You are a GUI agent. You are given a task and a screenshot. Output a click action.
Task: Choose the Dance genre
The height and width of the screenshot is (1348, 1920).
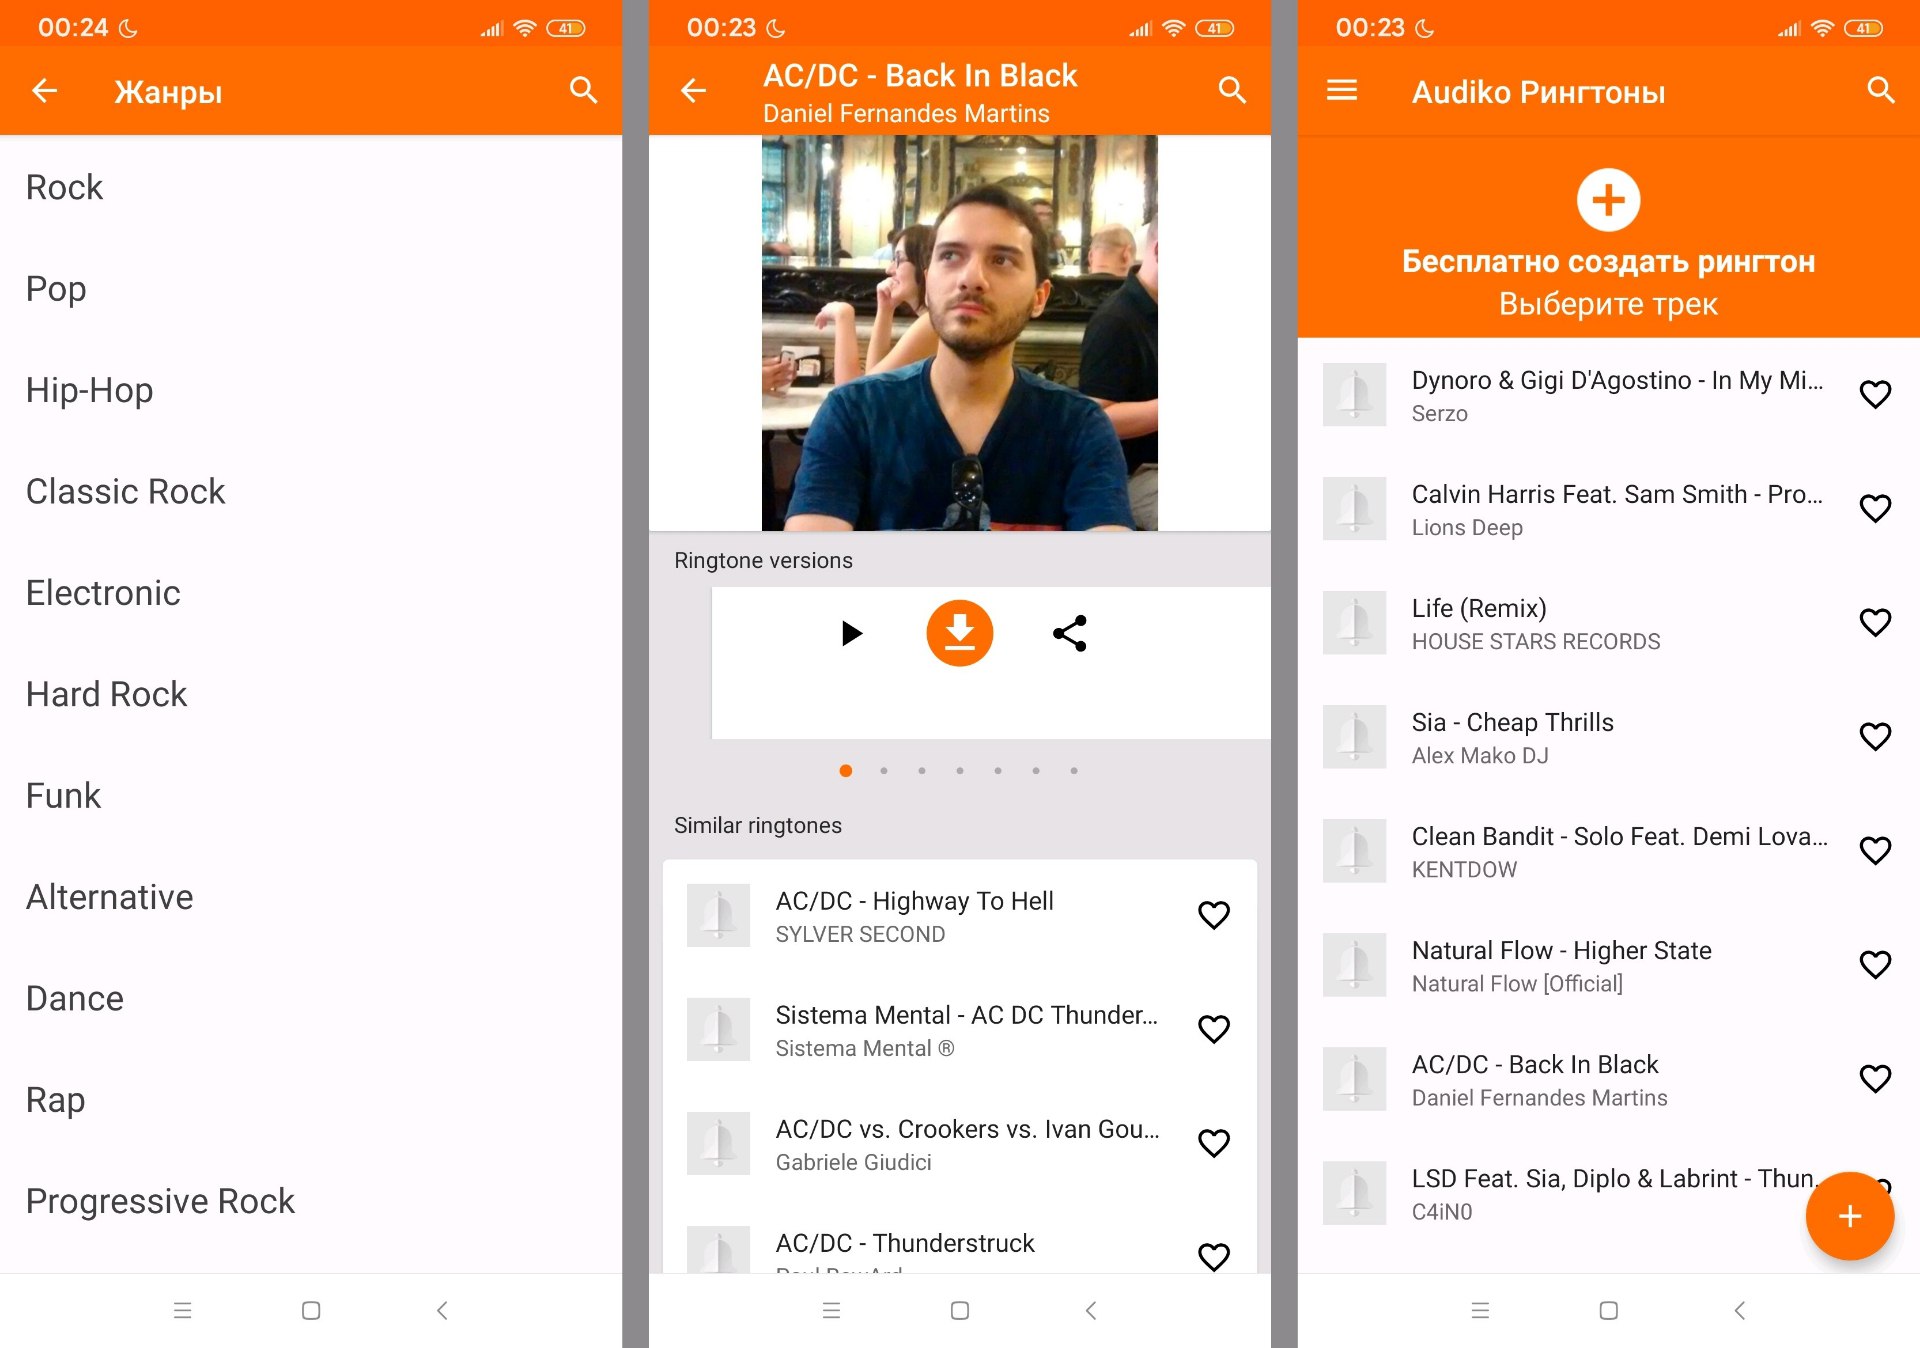[x=310, y=998]
